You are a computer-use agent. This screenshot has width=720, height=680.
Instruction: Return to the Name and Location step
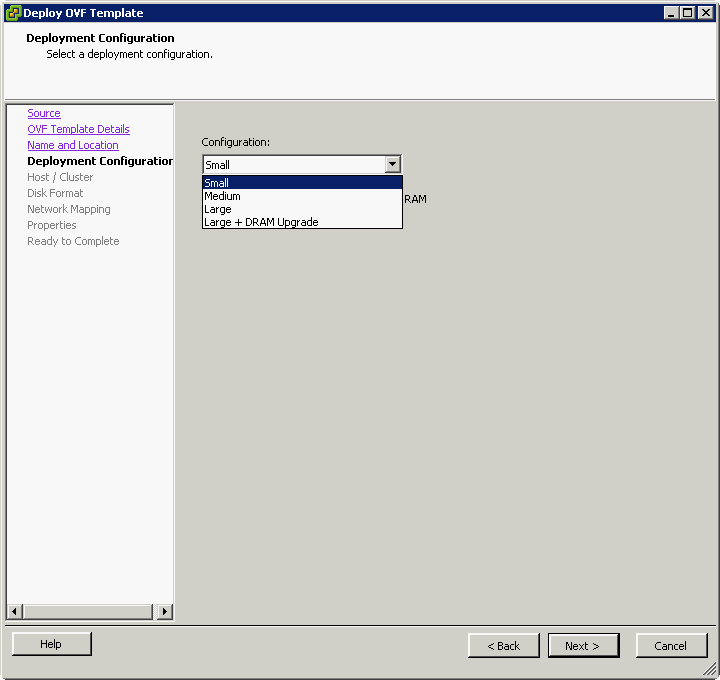[x=73, y=146]
